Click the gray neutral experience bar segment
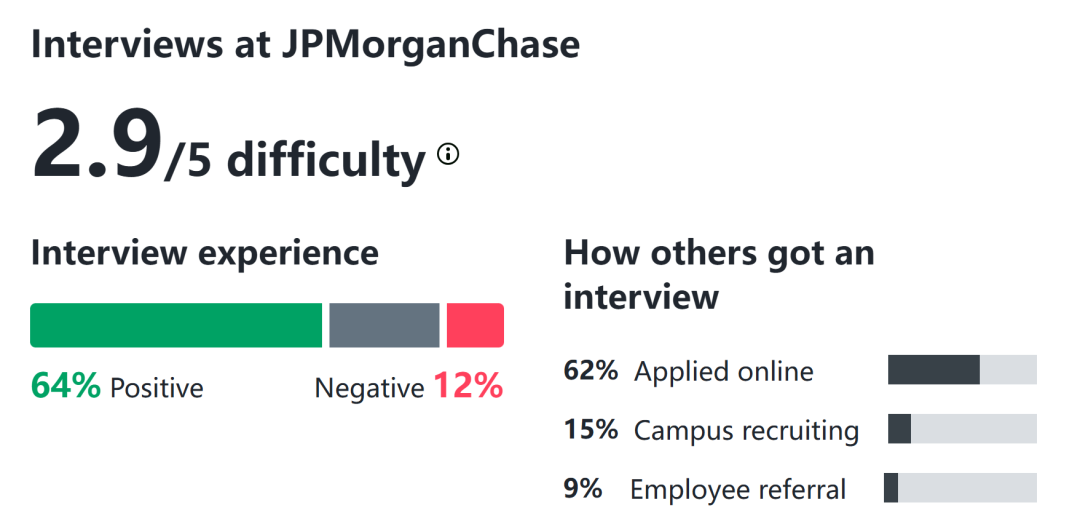 pos(384,326)
